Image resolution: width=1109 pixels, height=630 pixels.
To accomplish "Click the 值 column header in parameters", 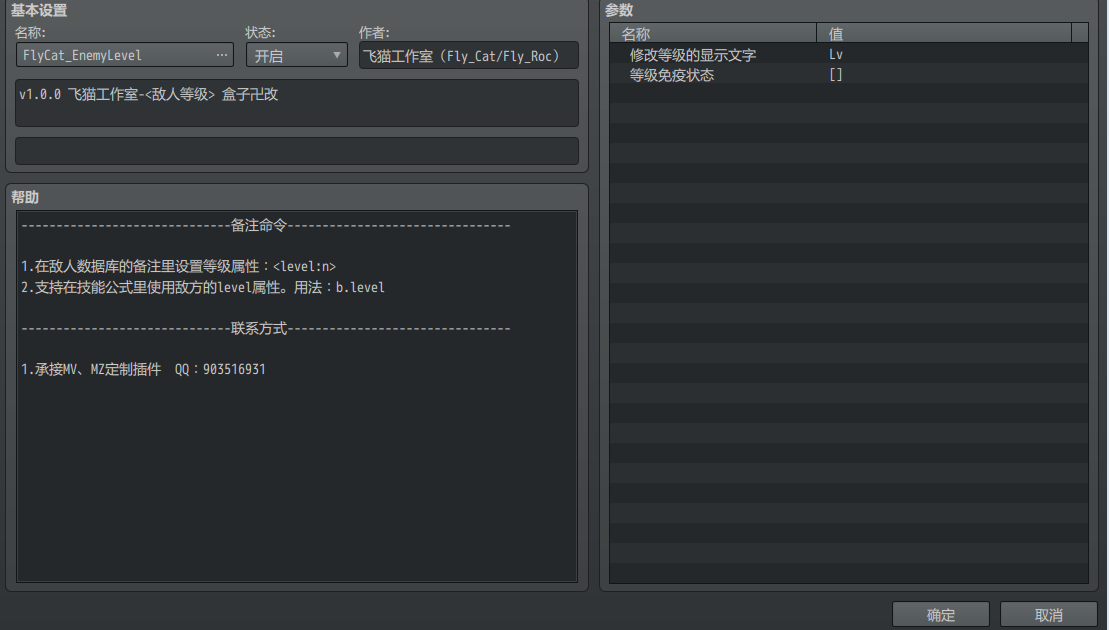I will (944, 33).
